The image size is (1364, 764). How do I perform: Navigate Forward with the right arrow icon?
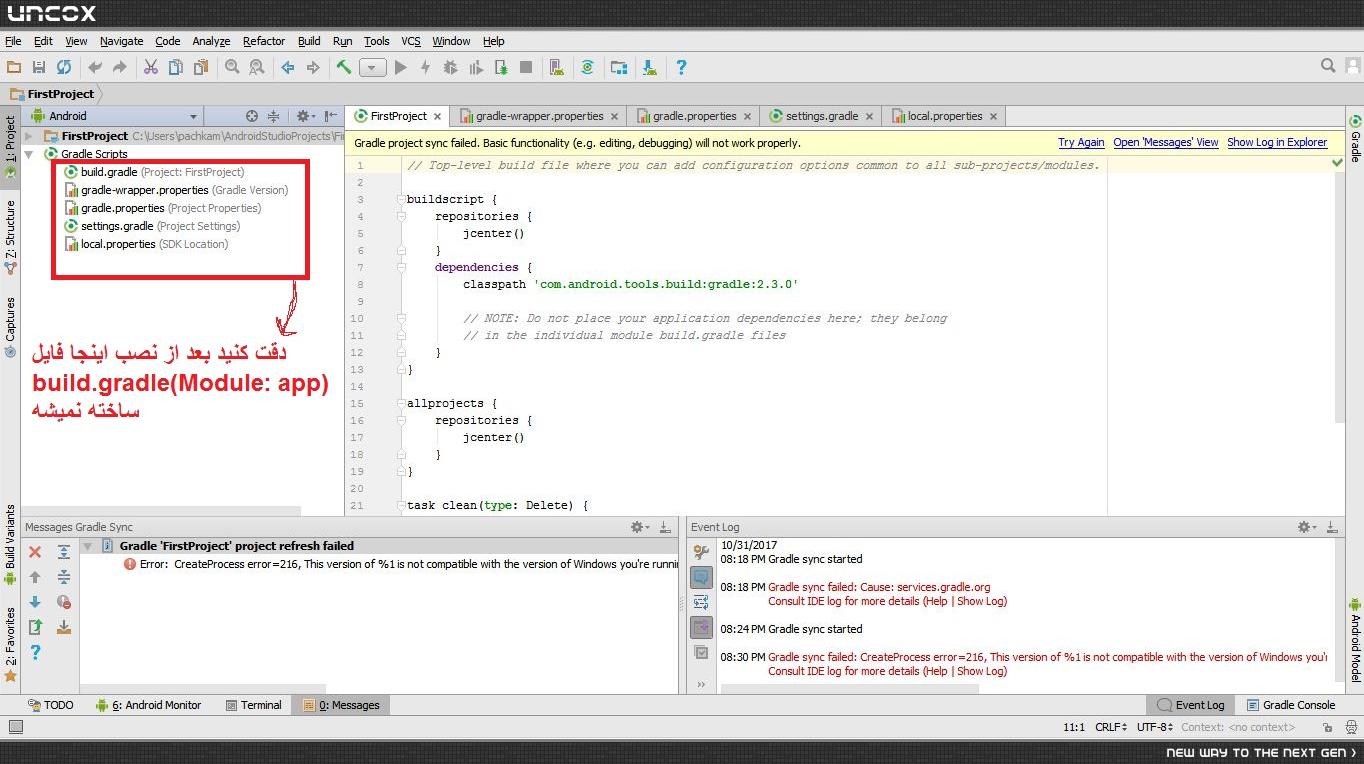click(x=313, y=67)
